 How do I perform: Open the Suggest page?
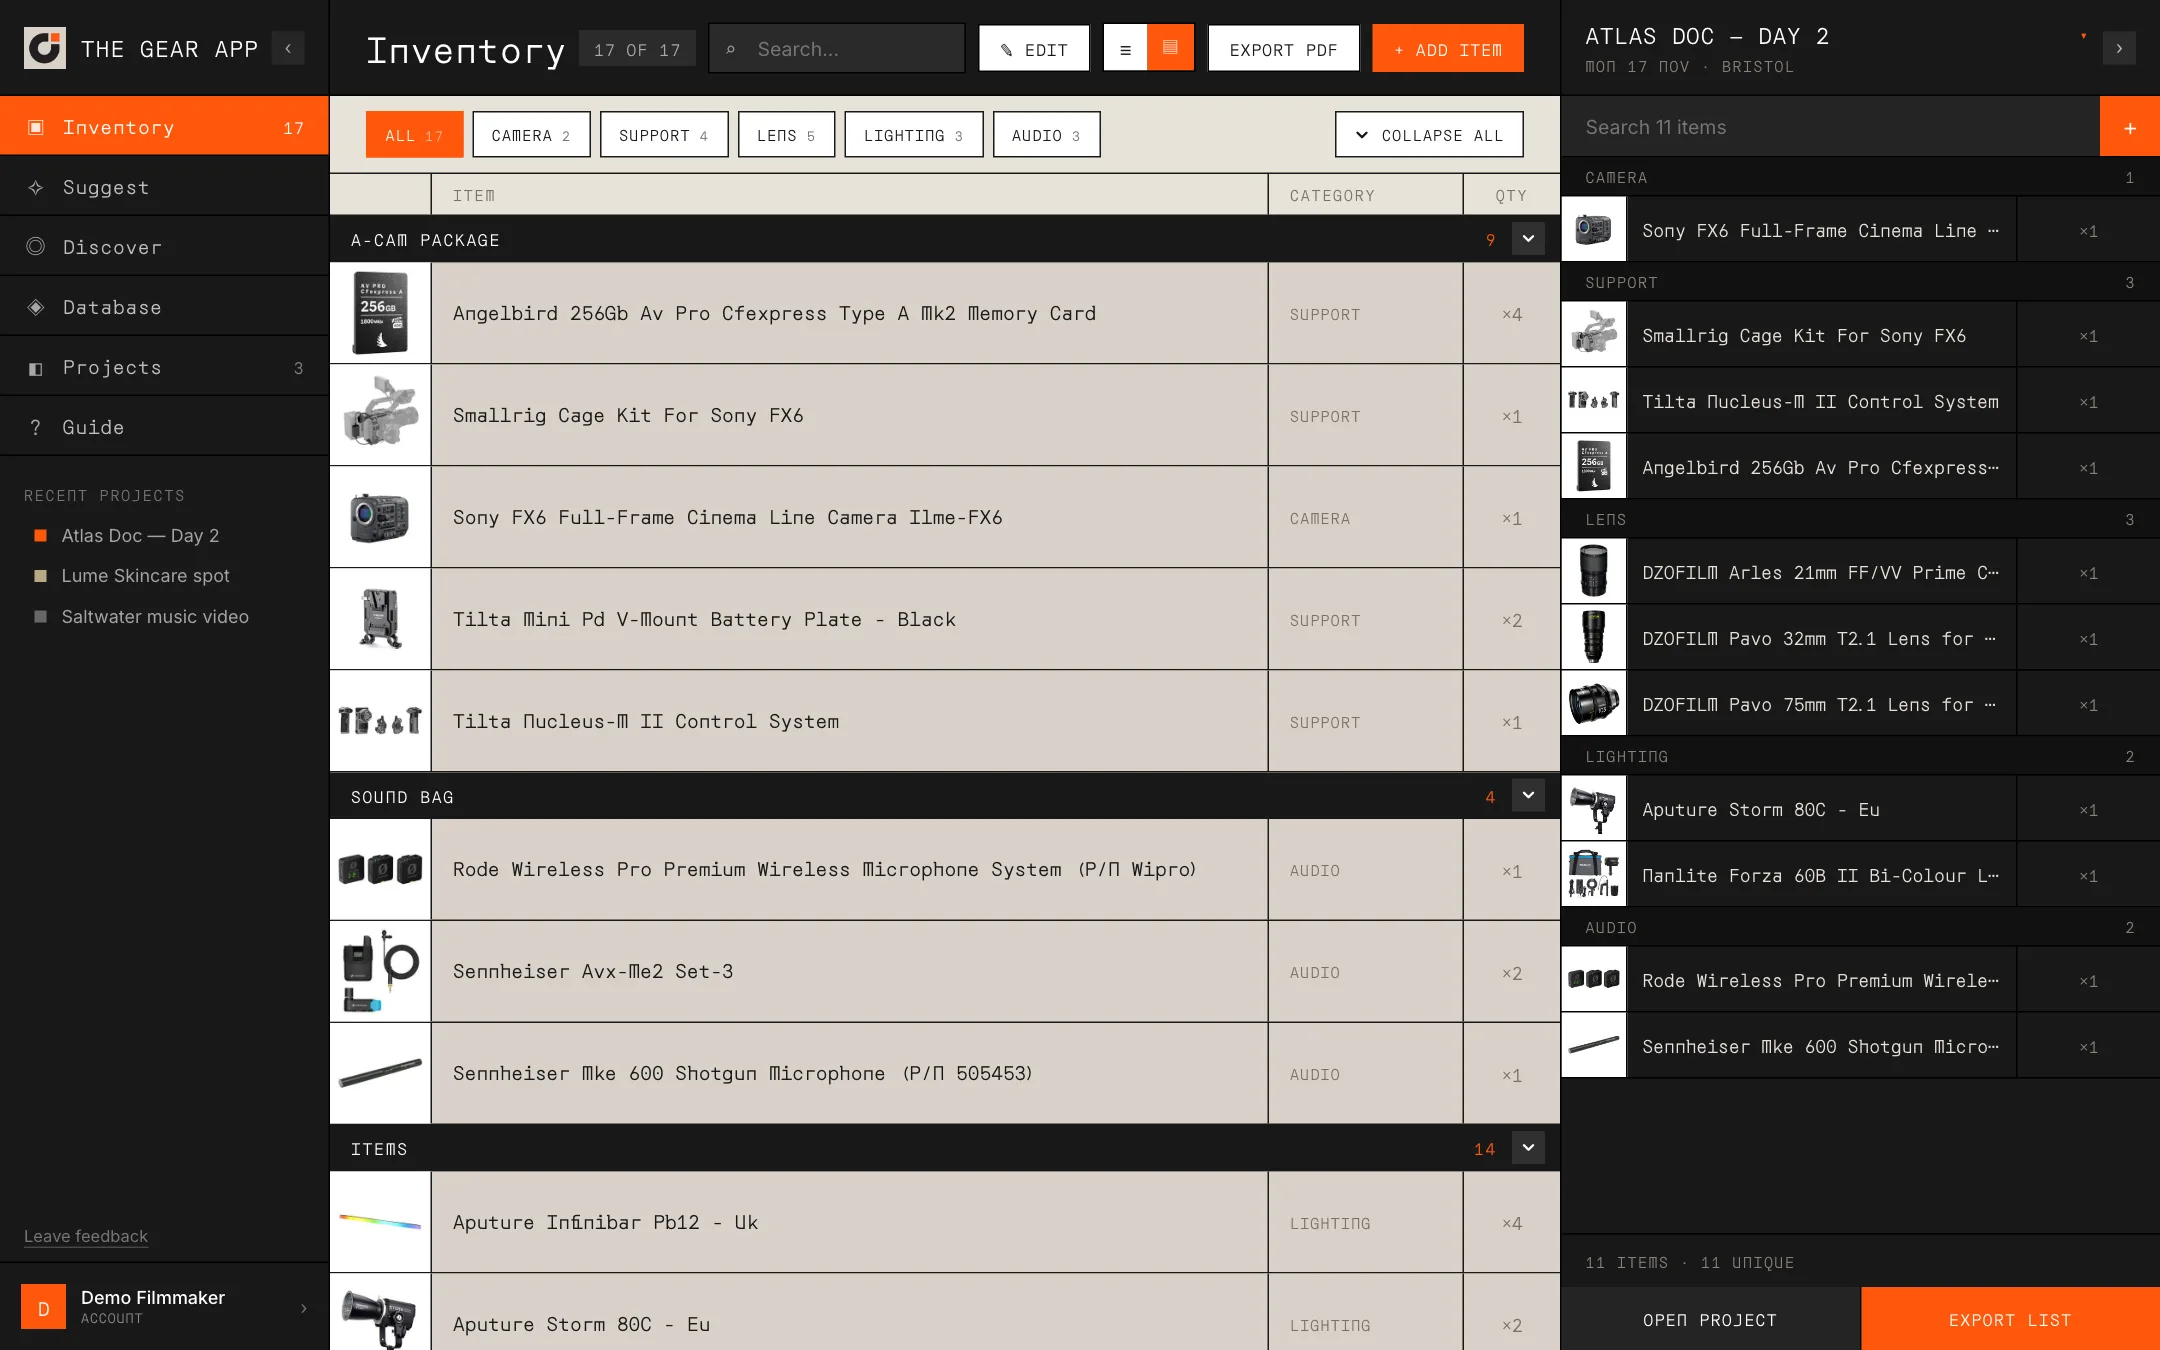pos(164,187)
